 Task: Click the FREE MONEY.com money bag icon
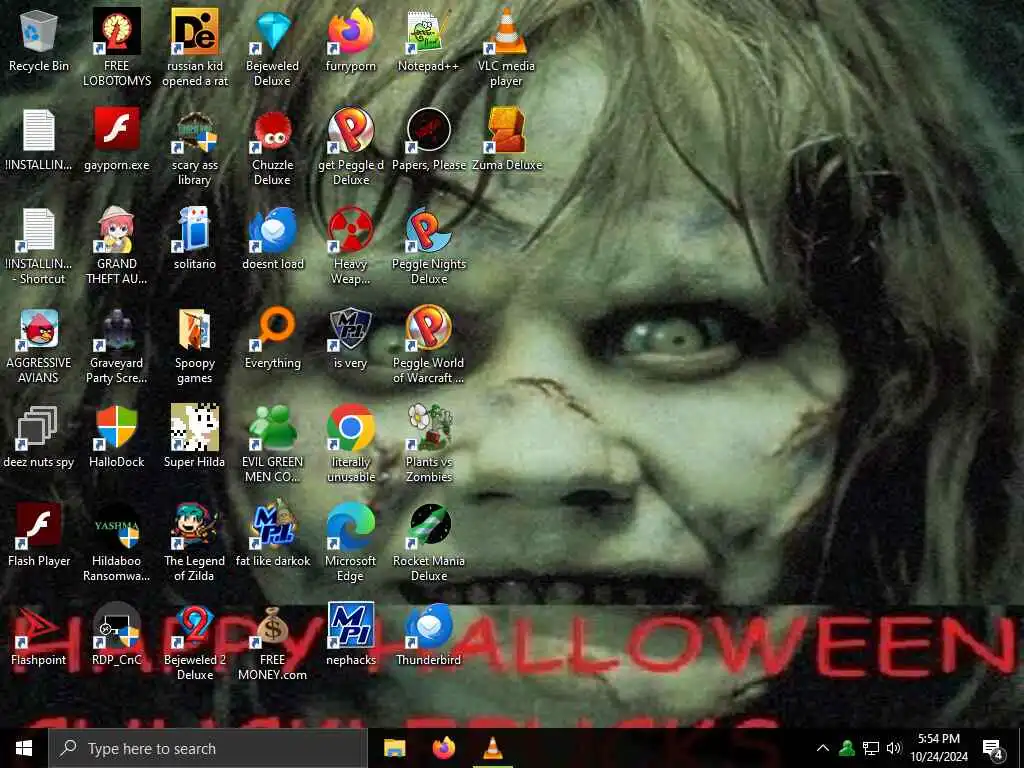(272, 627)
